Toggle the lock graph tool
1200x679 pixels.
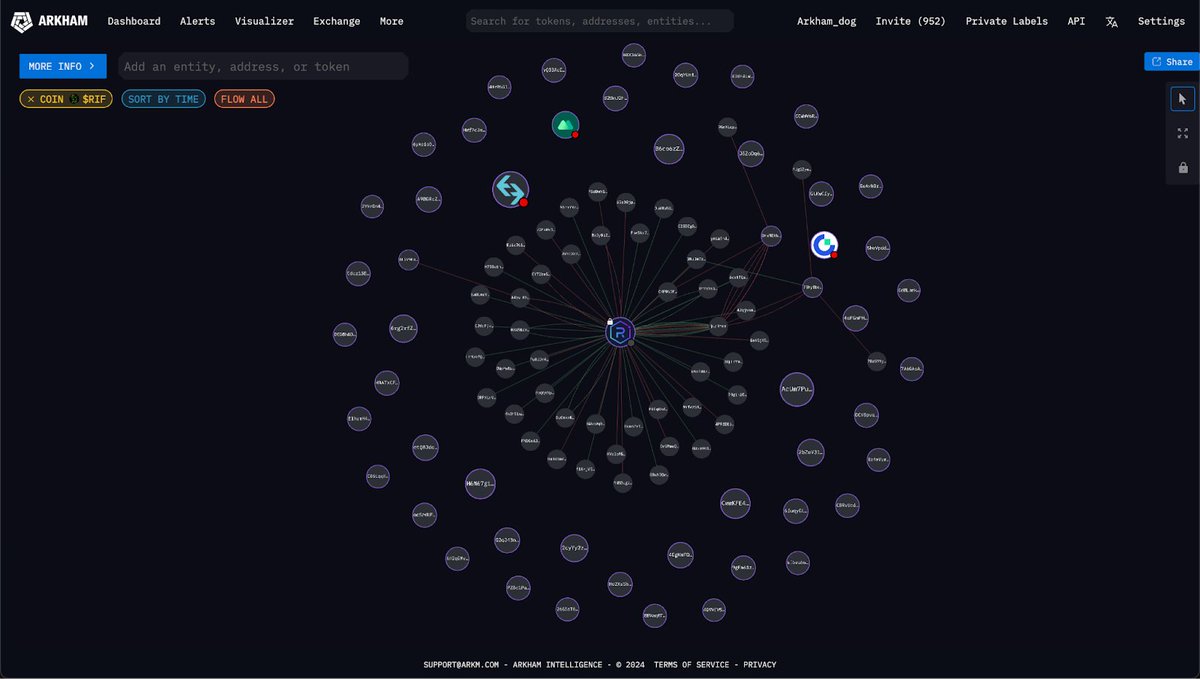click(x=1183, y=167)
